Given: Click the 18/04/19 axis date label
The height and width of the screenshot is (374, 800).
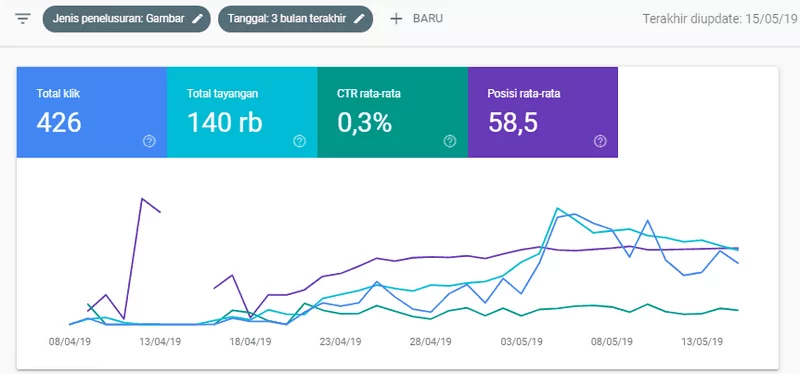Looking at the screenshot, I should [251, 342].
